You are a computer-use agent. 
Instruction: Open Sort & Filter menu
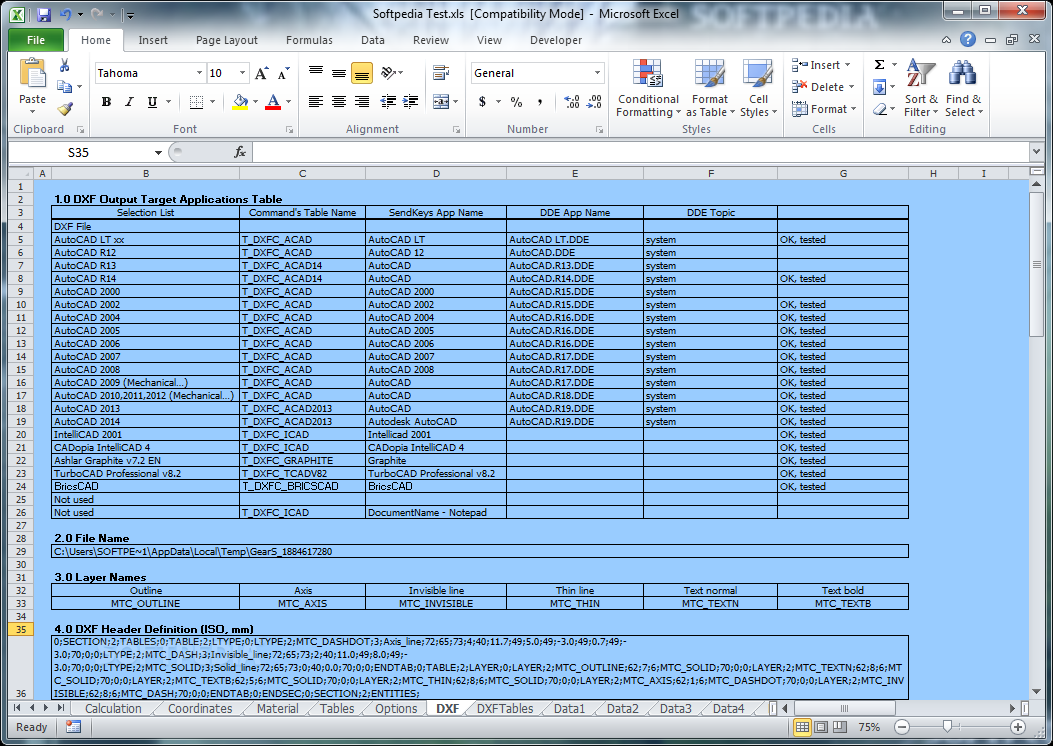[x=921, y=88]
